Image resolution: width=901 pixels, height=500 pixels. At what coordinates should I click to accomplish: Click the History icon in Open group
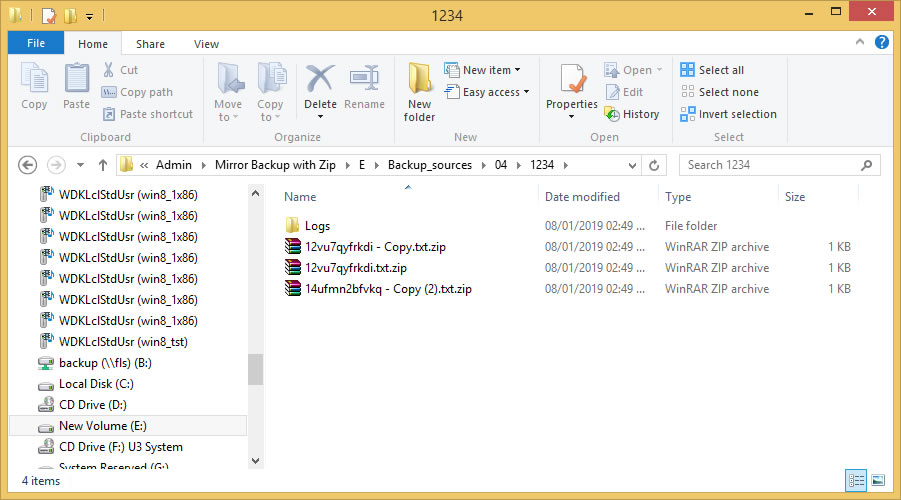click(x=632, y=114)
